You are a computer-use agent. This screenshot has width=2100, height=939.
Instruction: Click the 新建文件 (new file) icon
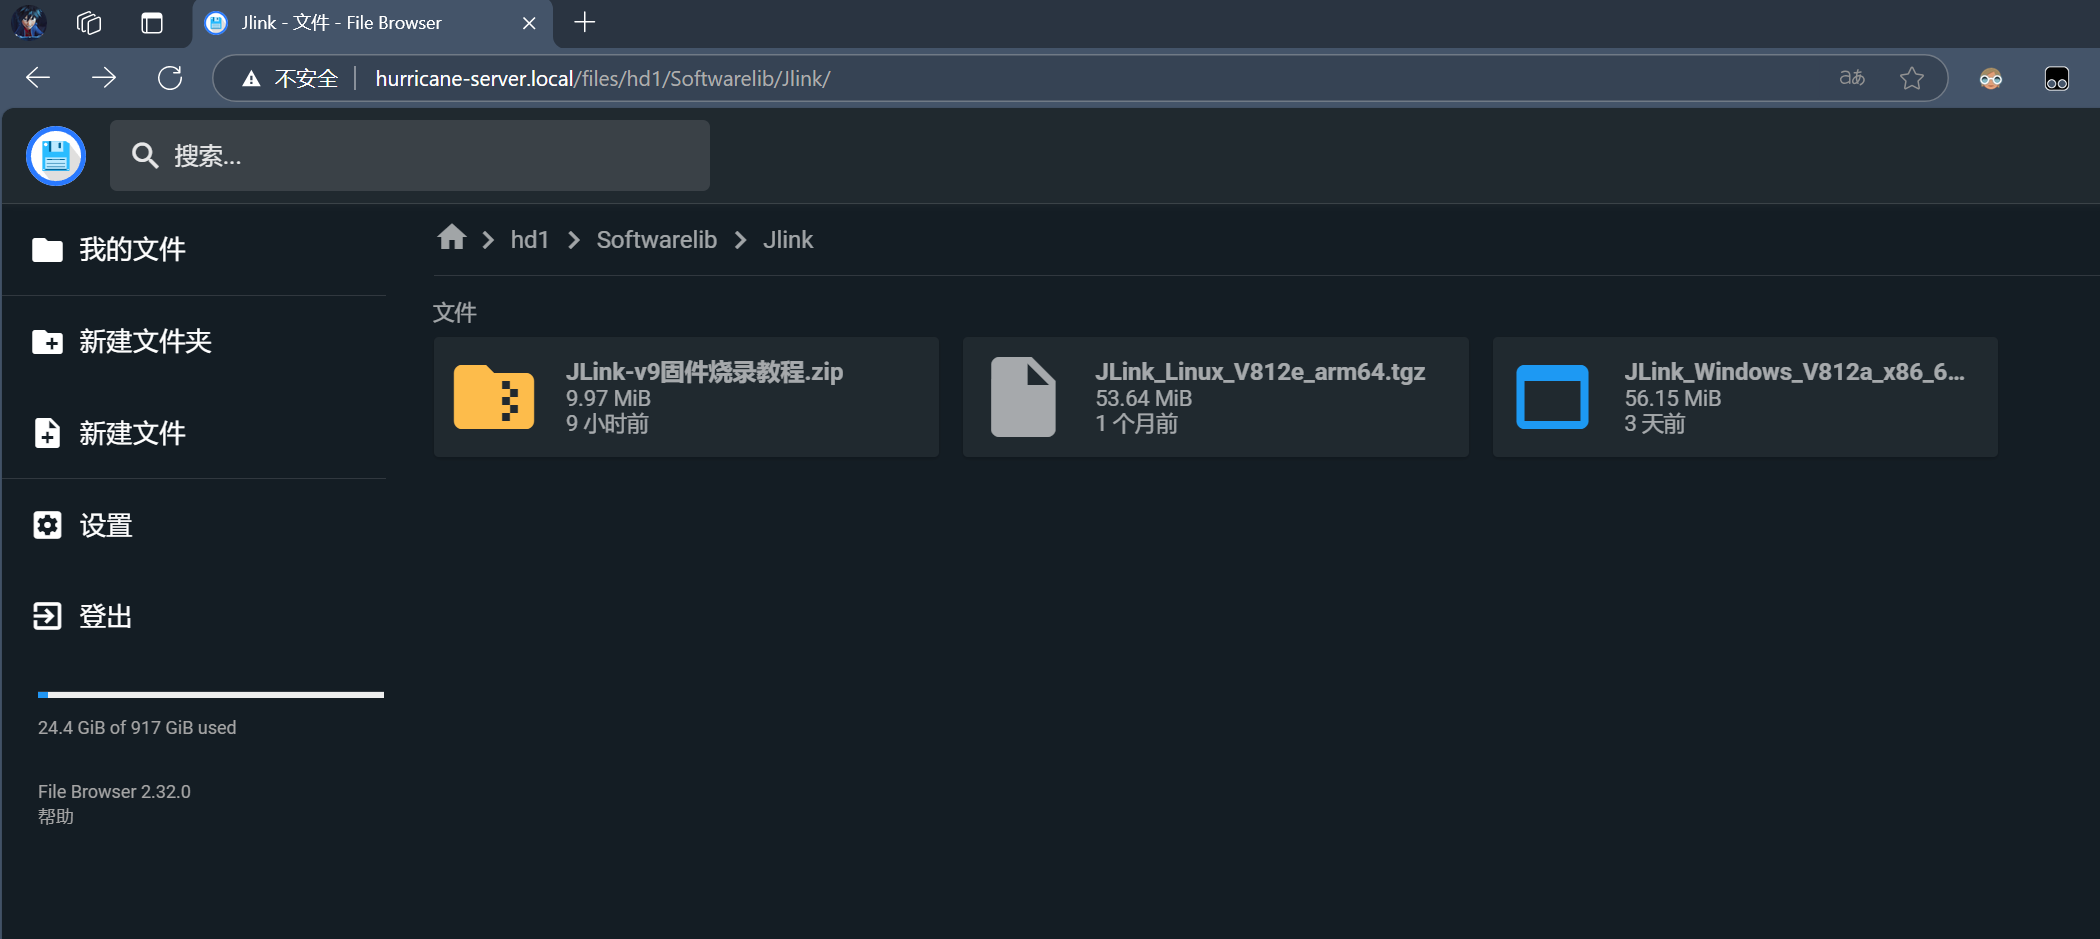tap(47, 433)
